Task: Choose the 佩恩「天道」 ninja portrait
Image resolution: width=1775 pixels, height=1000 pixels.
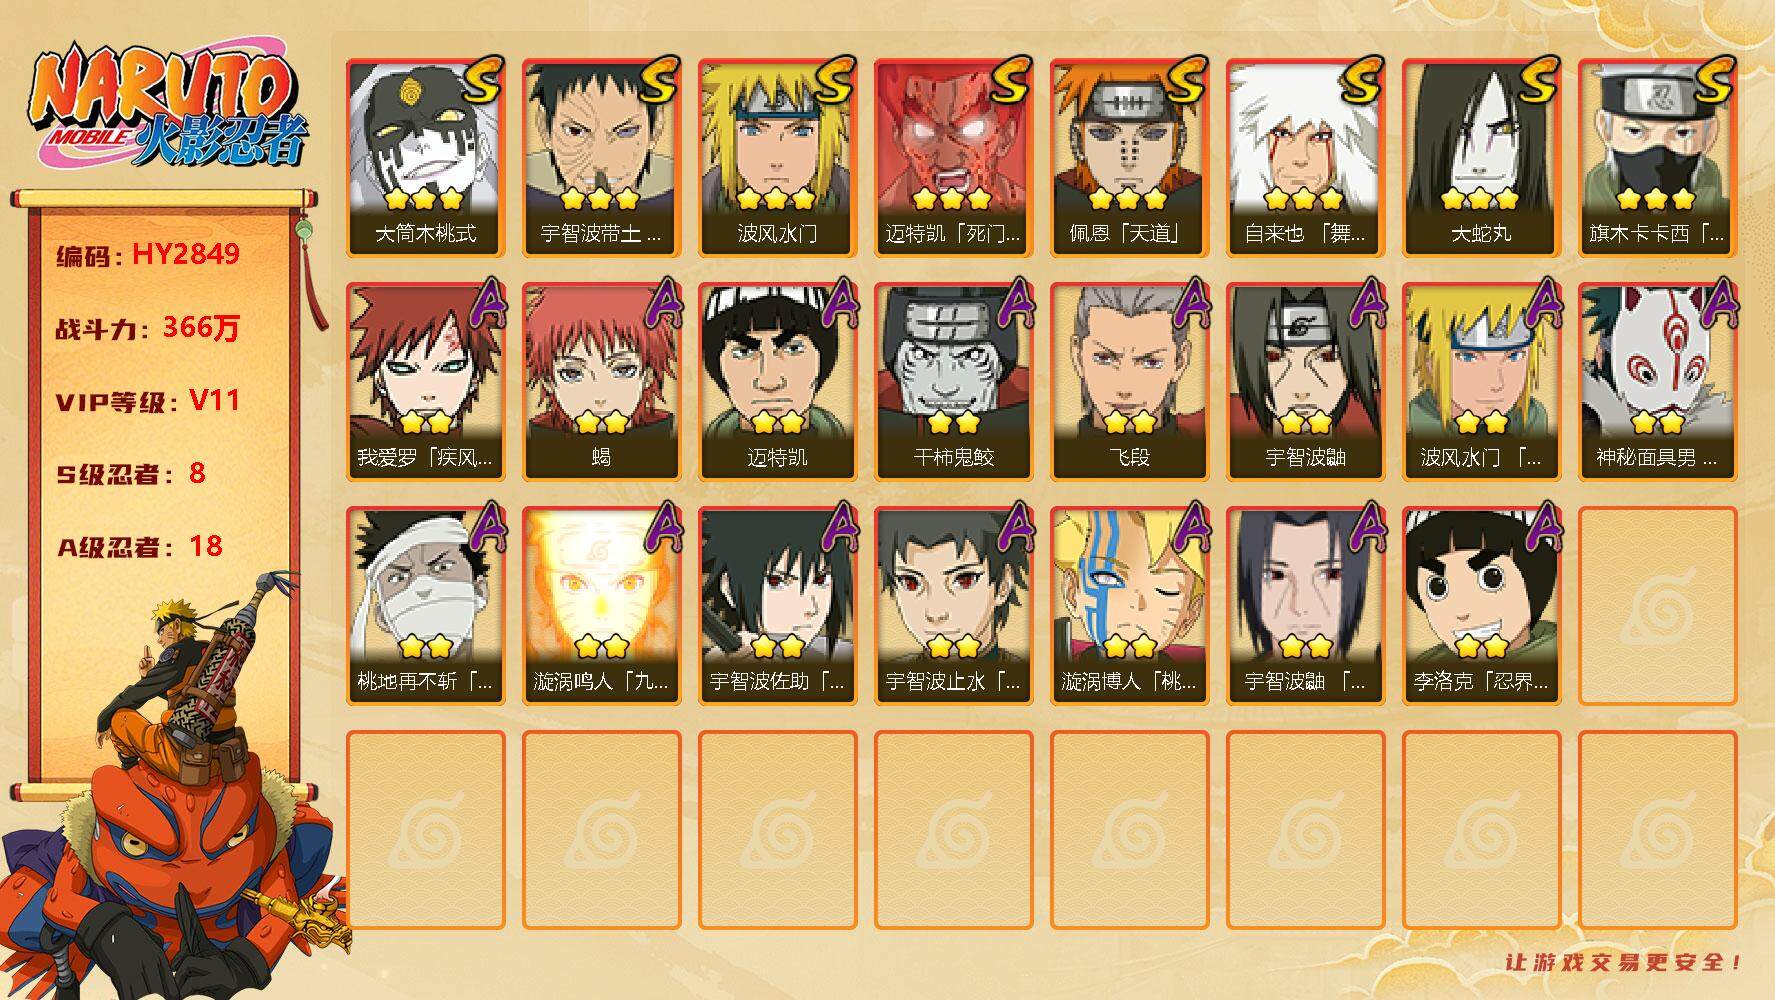Action: [1129, 158]
